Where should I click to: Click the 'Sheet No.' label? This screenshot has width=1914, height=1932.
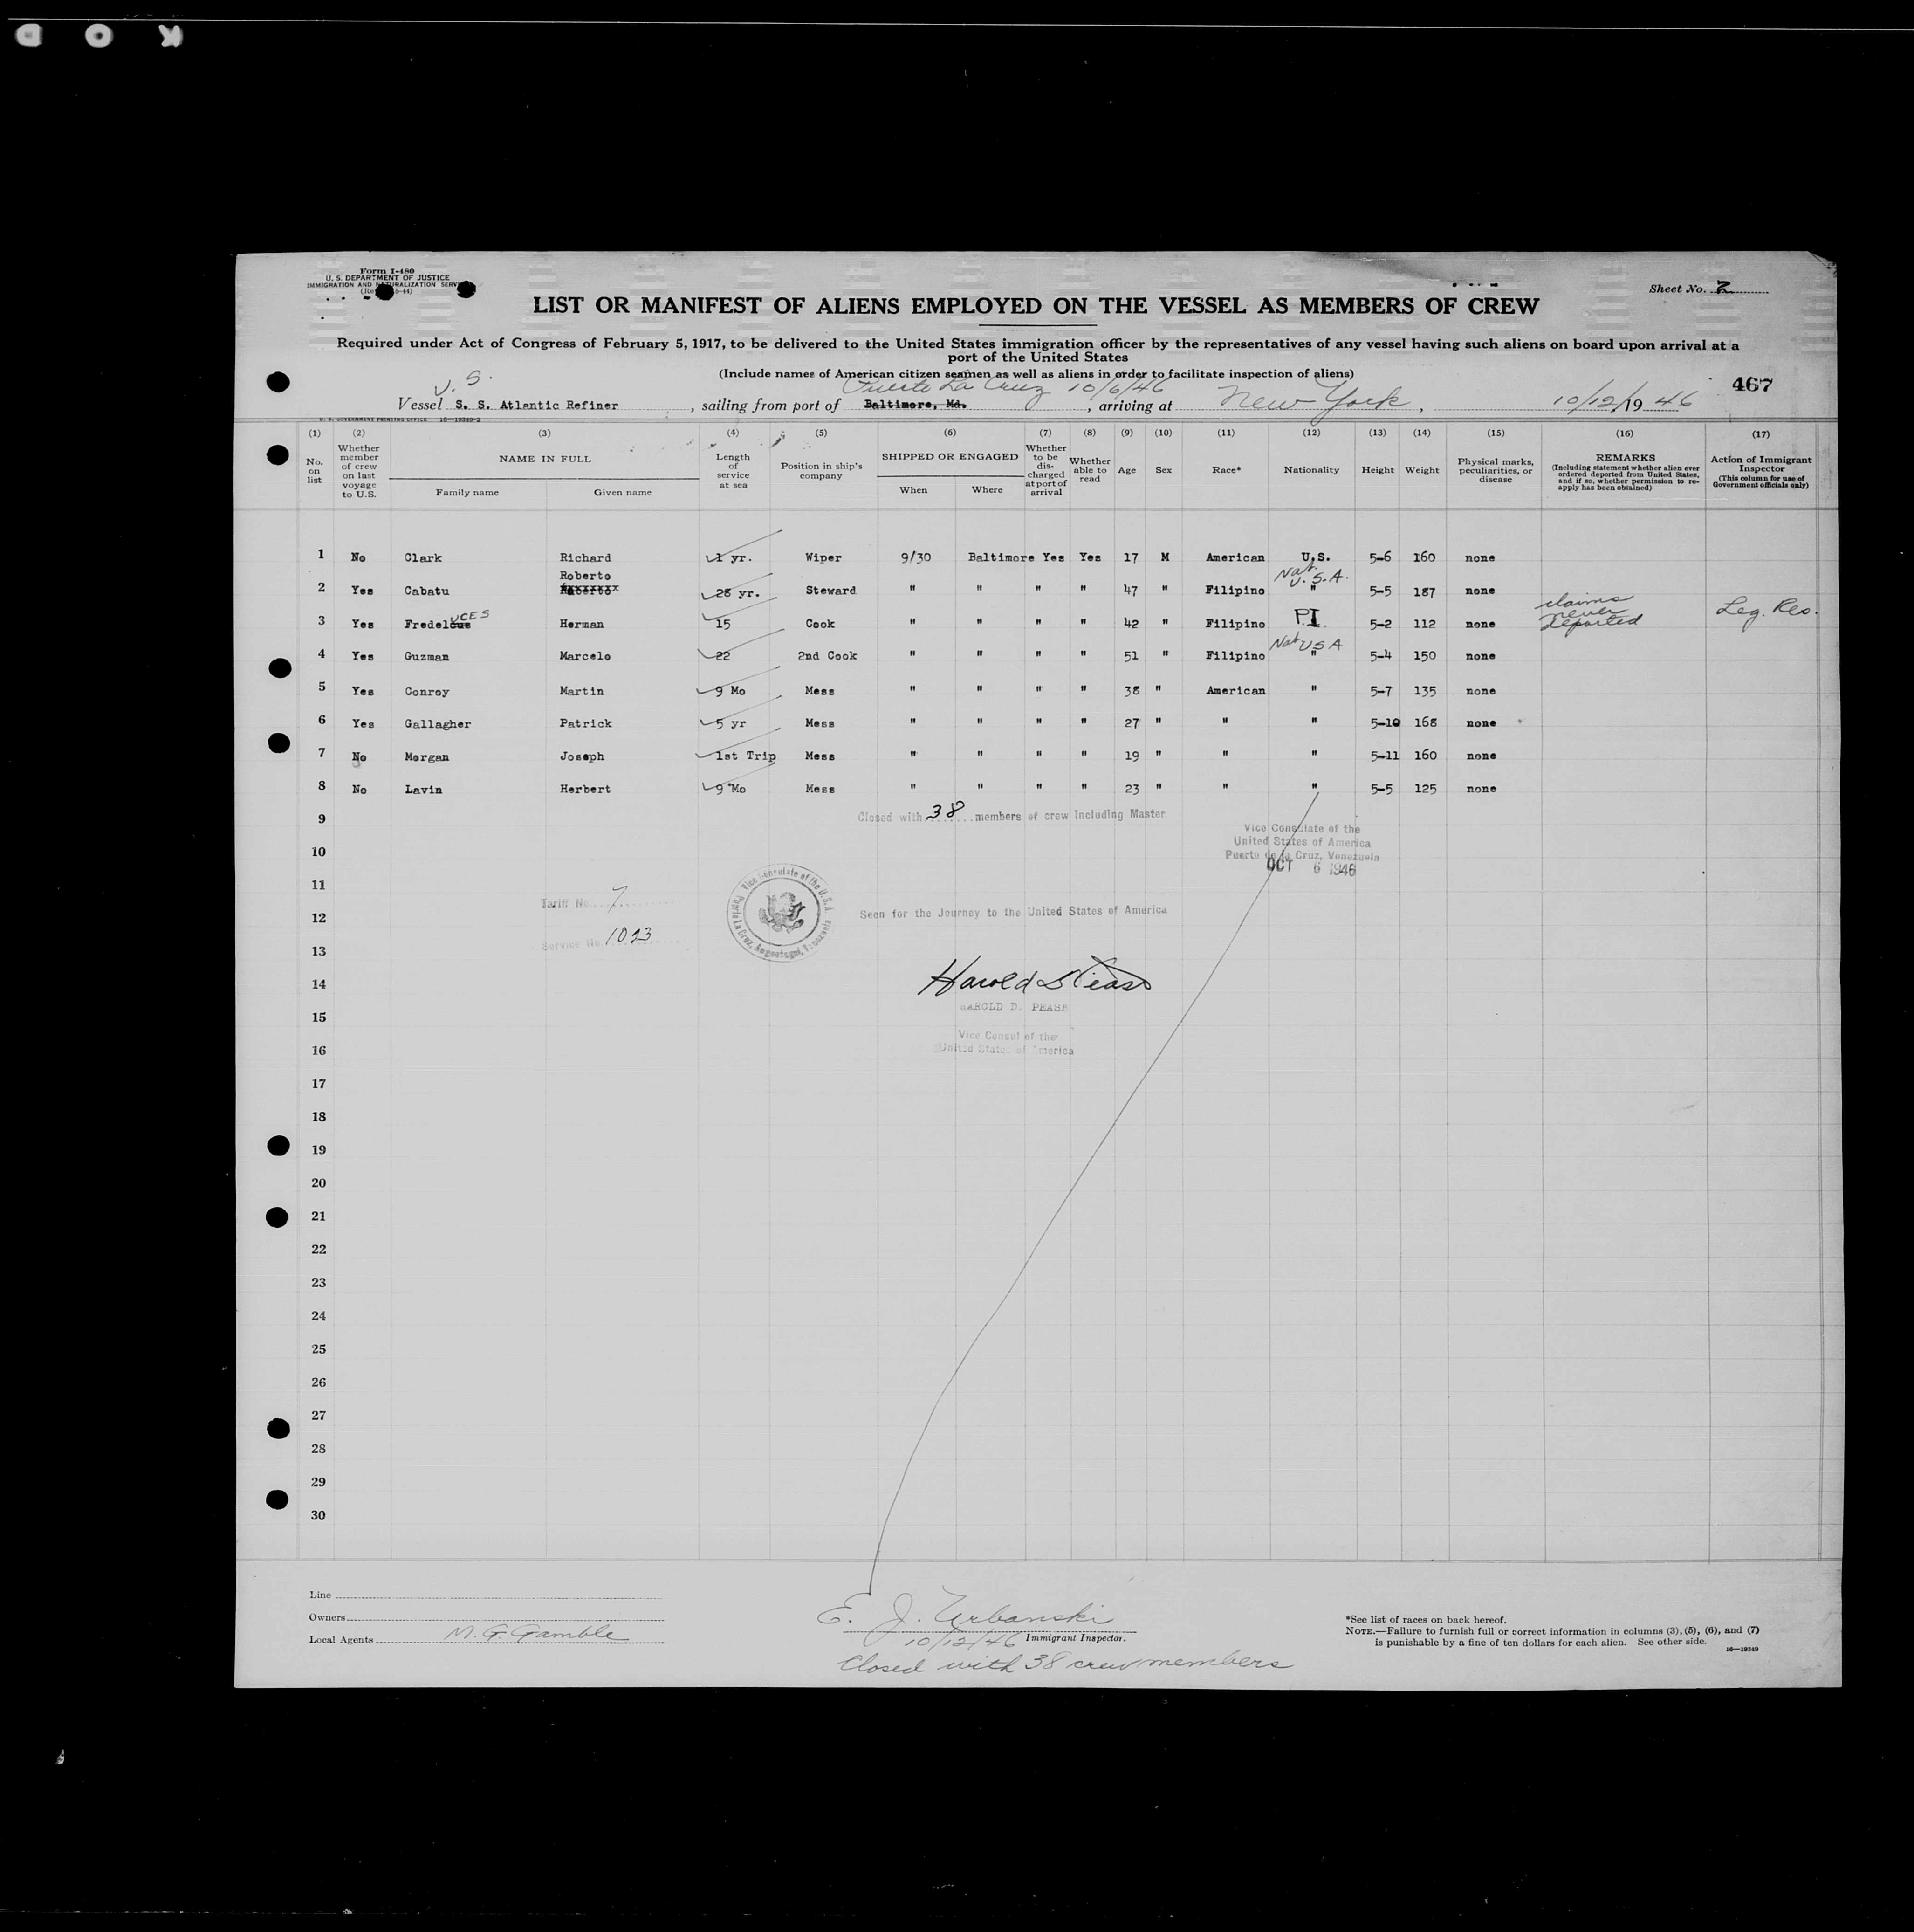[x=1677, y=289]
